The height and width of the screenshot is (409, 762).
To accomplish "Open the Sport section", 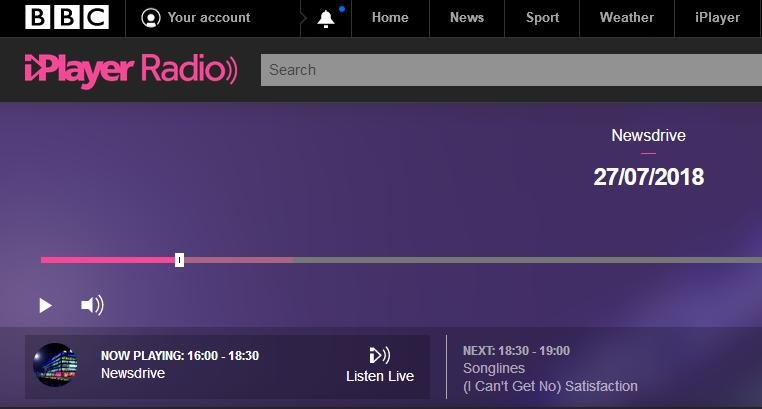I will click(542, 18).
